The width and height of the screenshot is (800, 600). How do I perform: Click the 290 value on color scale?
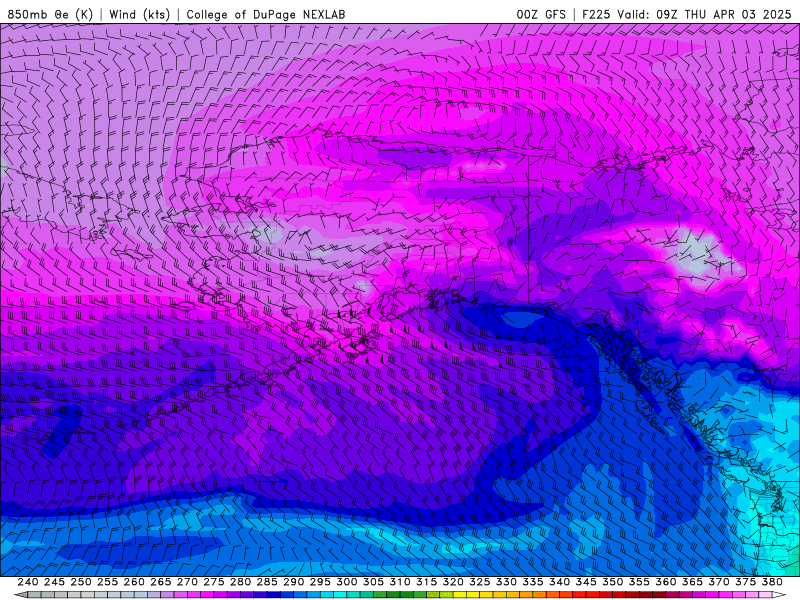293,582
